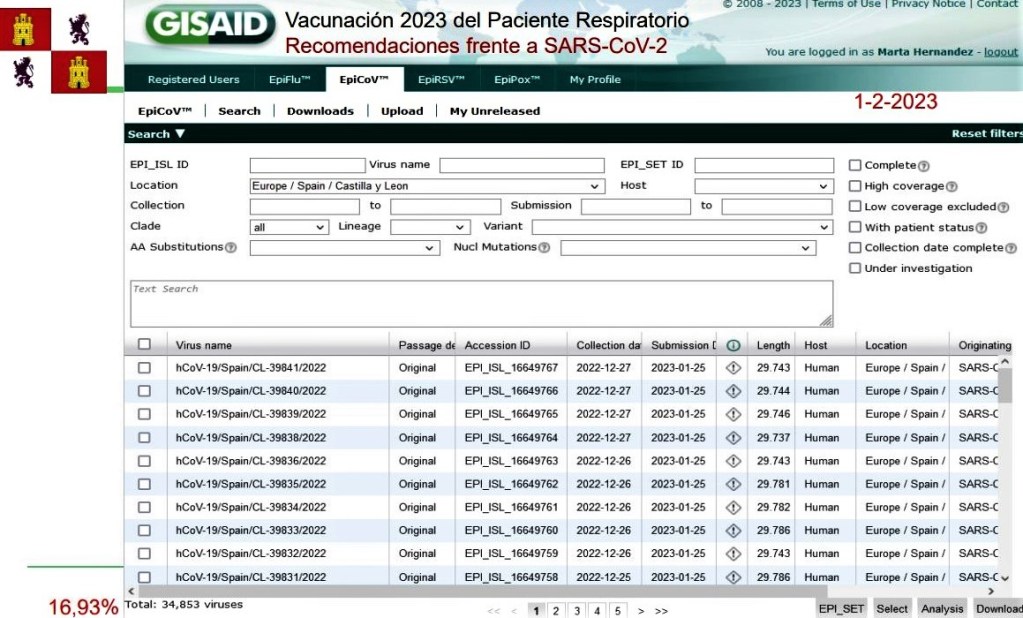Screen dimensions: 1023x618
Task: Enable the High coverage checkbox
Action: [x=855, y=186]
